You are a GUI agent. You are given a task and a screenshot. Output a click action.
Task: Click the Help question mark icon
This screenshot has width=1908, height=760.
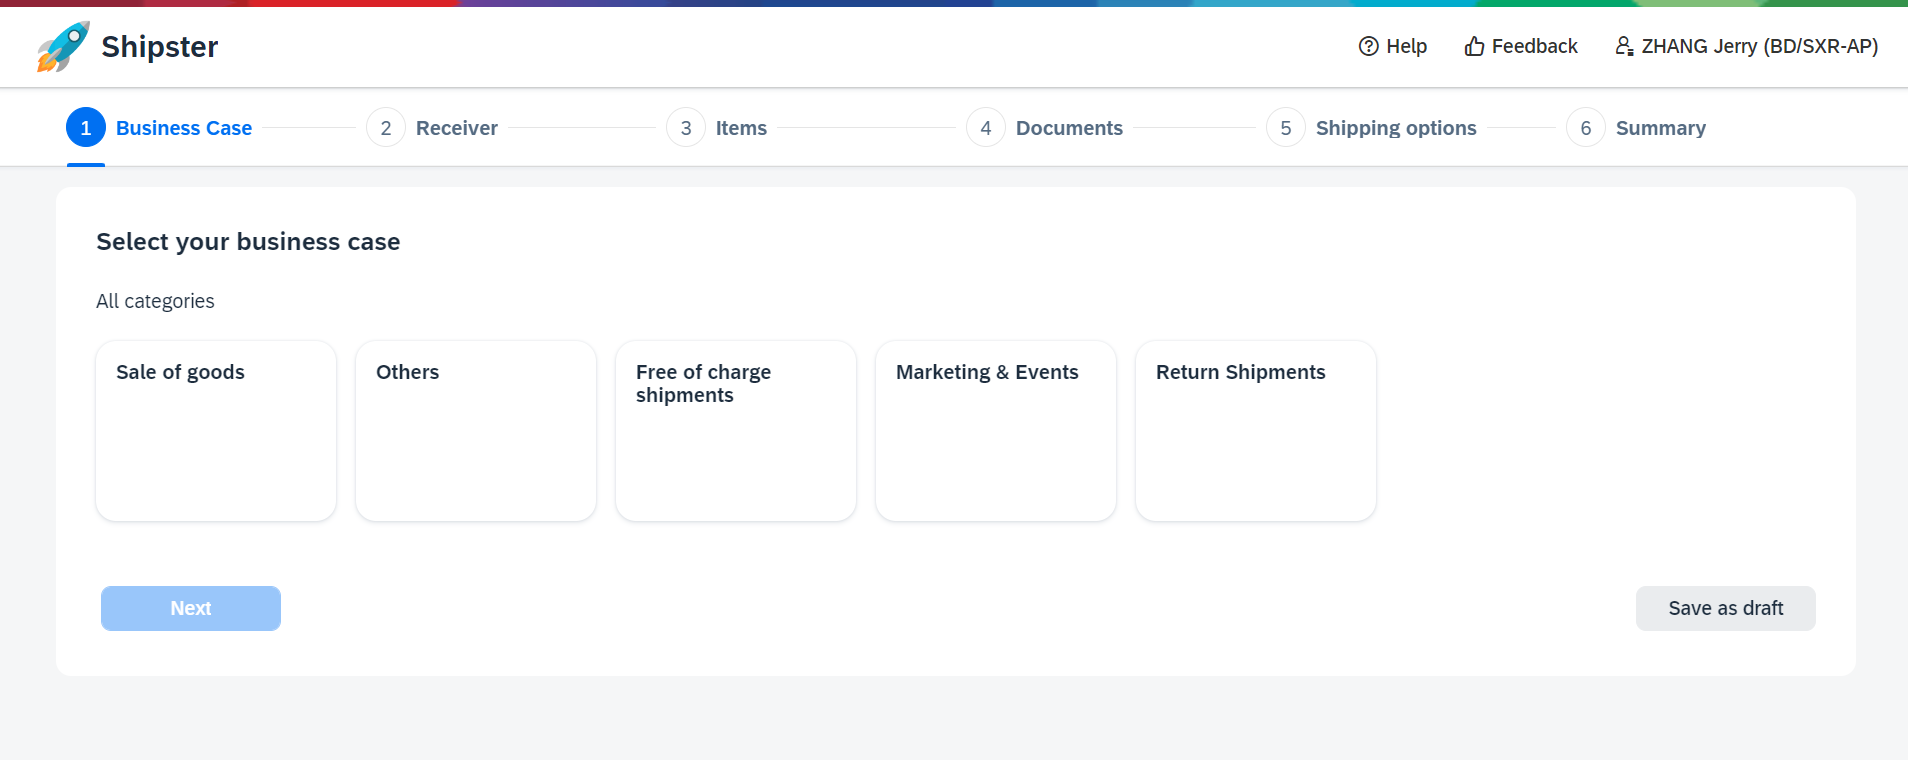1368,46
